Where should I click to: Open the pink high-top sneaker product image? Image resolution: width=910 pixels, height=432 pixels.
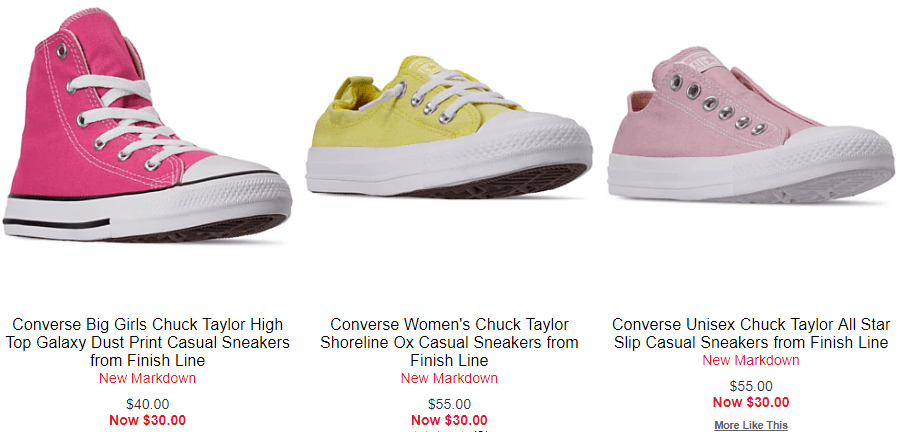147,125
